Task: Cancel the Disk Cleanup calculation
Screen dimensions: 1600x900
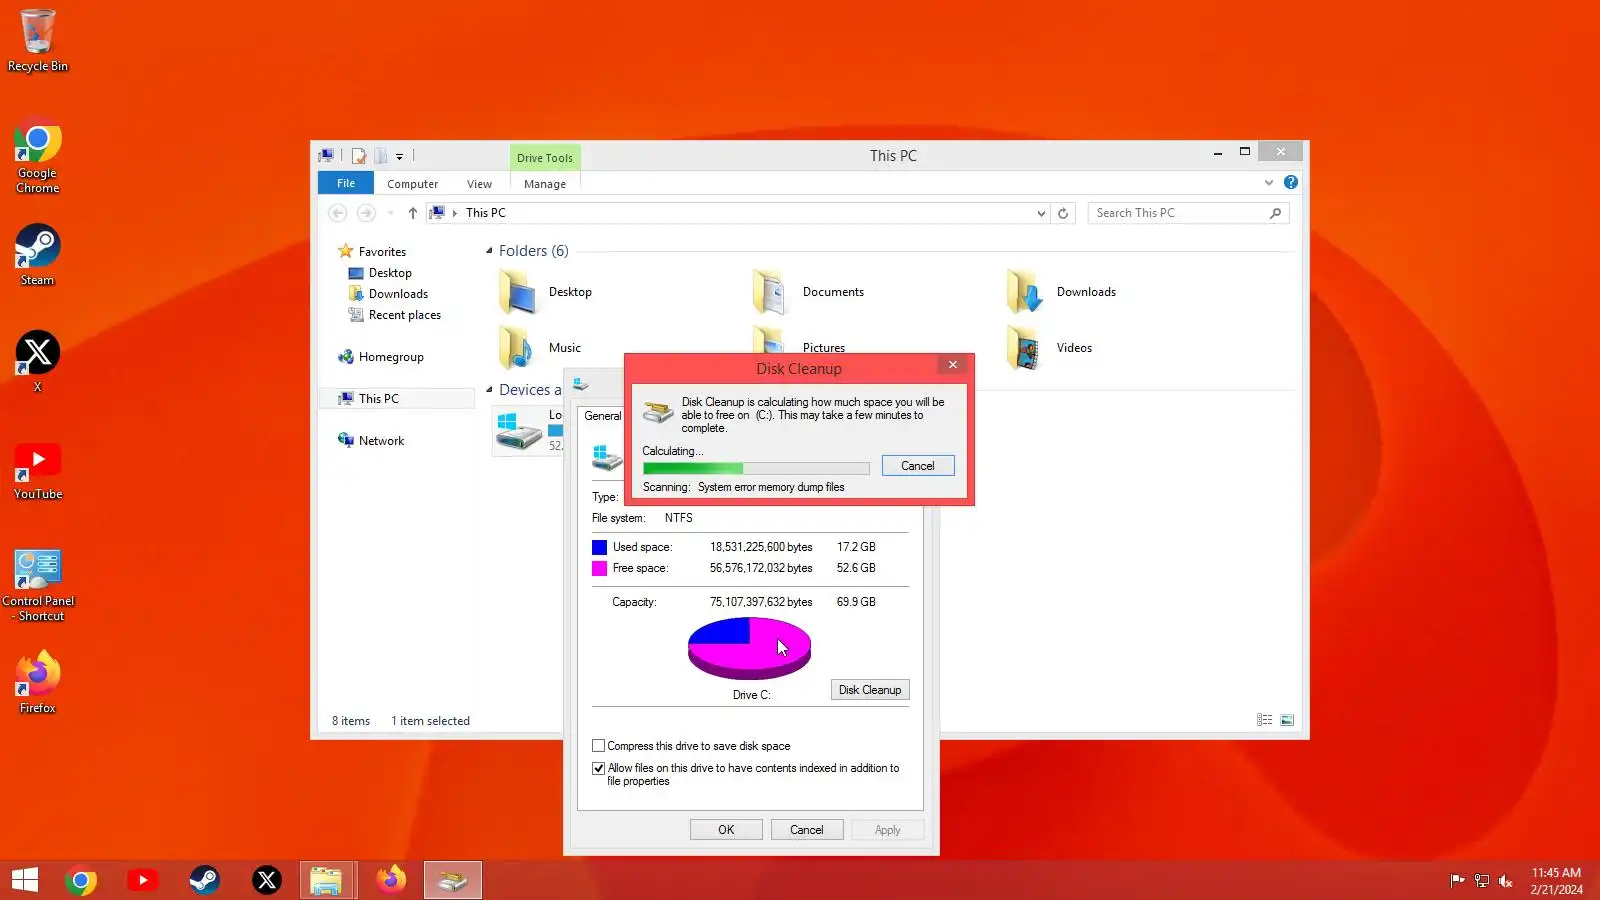Action: tap(918, 466)
